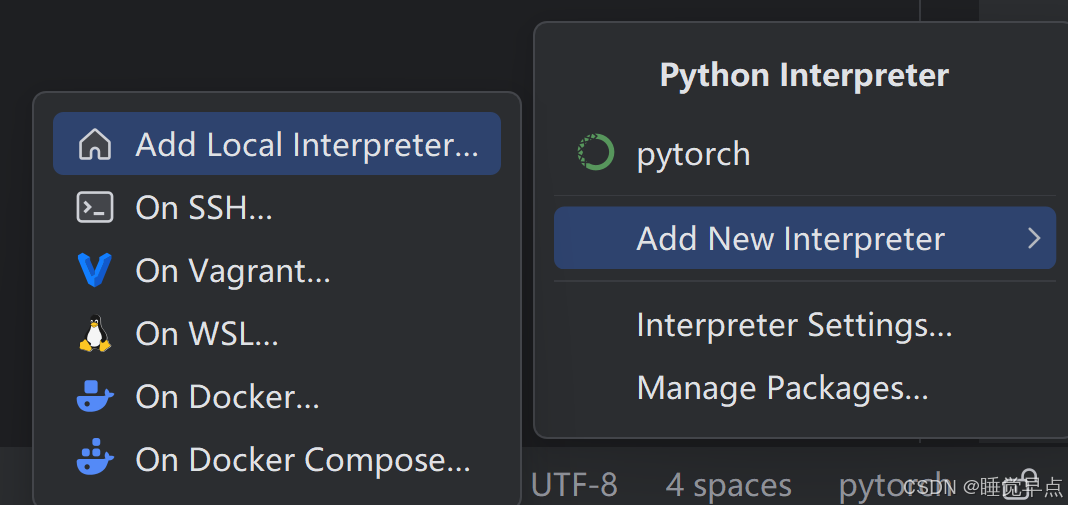Click the terminal icon beside On SSH
The image size is (1068, 505).
point(95,208)
